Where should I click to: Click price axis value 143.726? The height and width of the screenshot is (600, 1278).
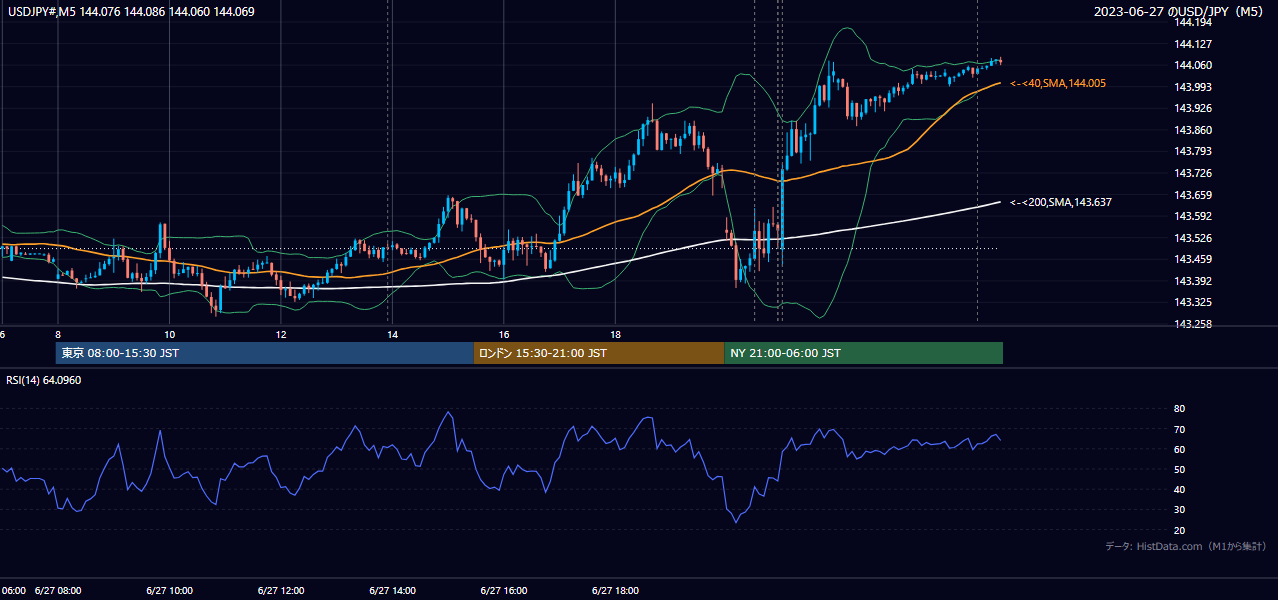[x=1192, y=173]
